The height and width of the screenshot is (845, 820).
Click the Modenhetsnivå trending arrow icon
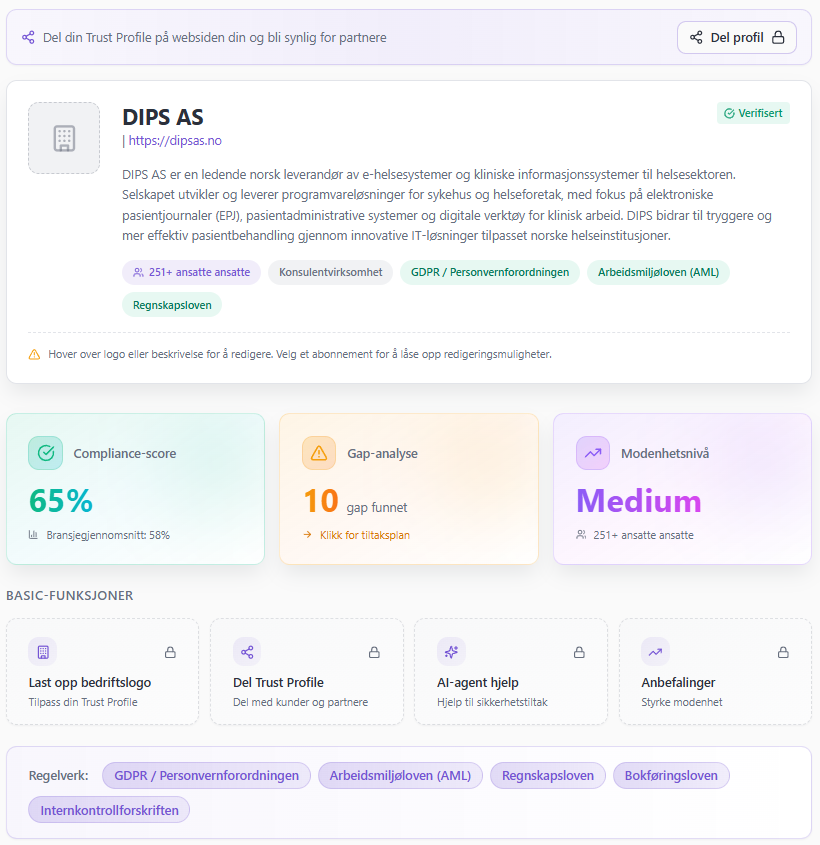[593, 453]
